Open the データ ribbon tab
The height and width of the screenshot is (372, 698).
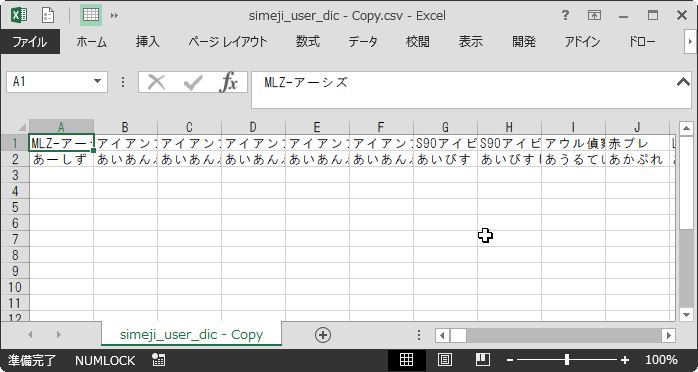363,42
